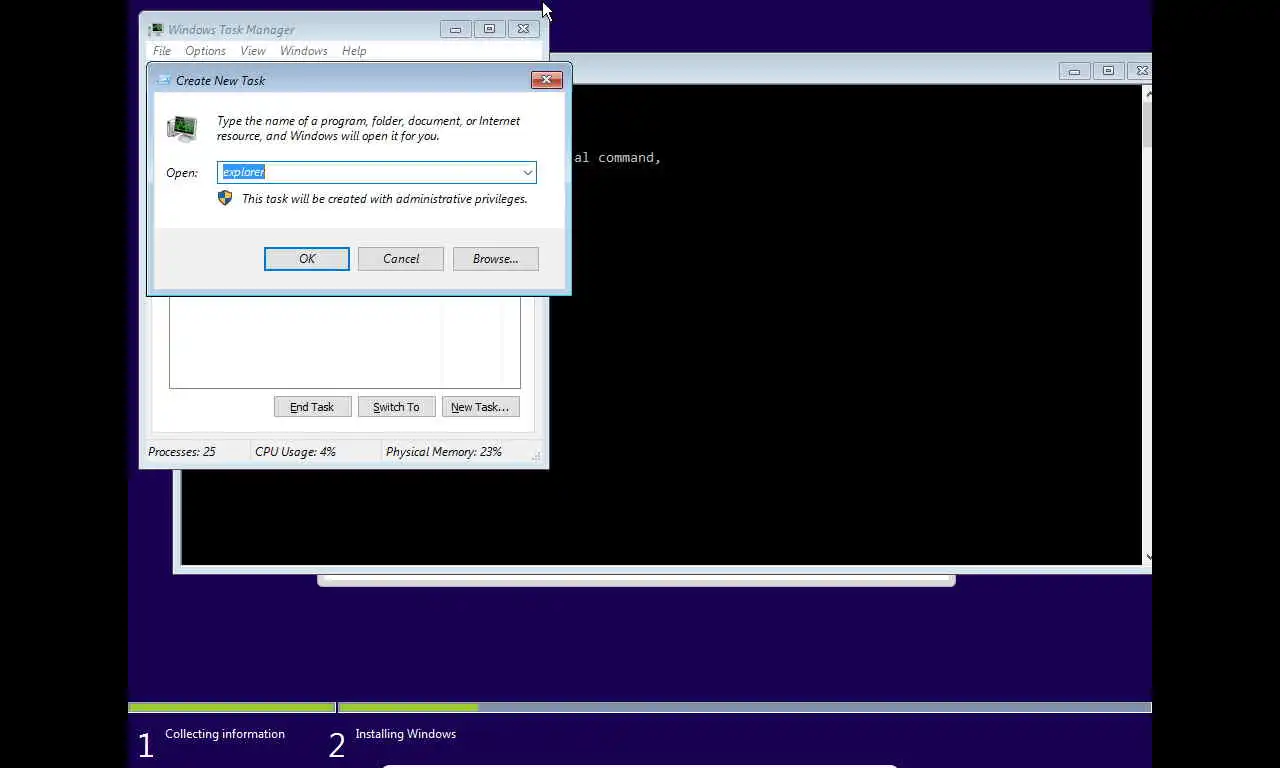
Task: Click the Create New Task title icon
Action: click(164, 80)
